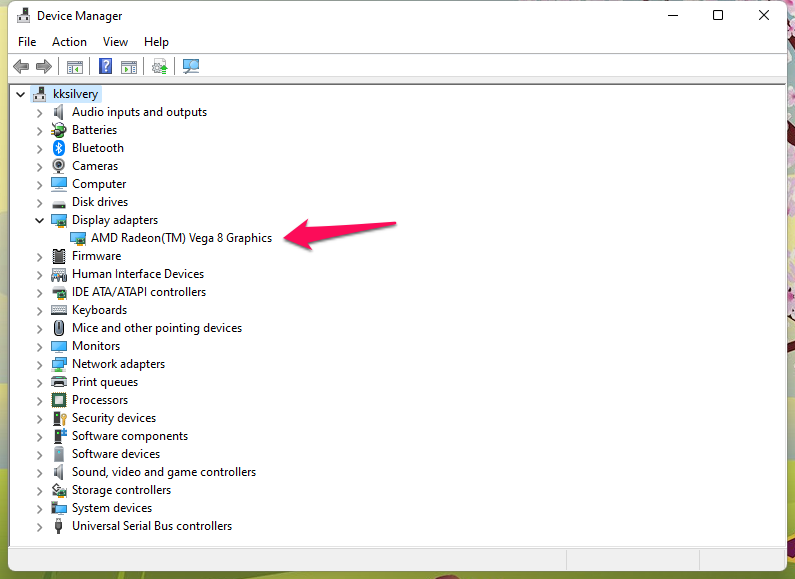Click the kksilvery computer root icon
The height and width of the screenshot is (579, 795).
click(x=39, y=94)
